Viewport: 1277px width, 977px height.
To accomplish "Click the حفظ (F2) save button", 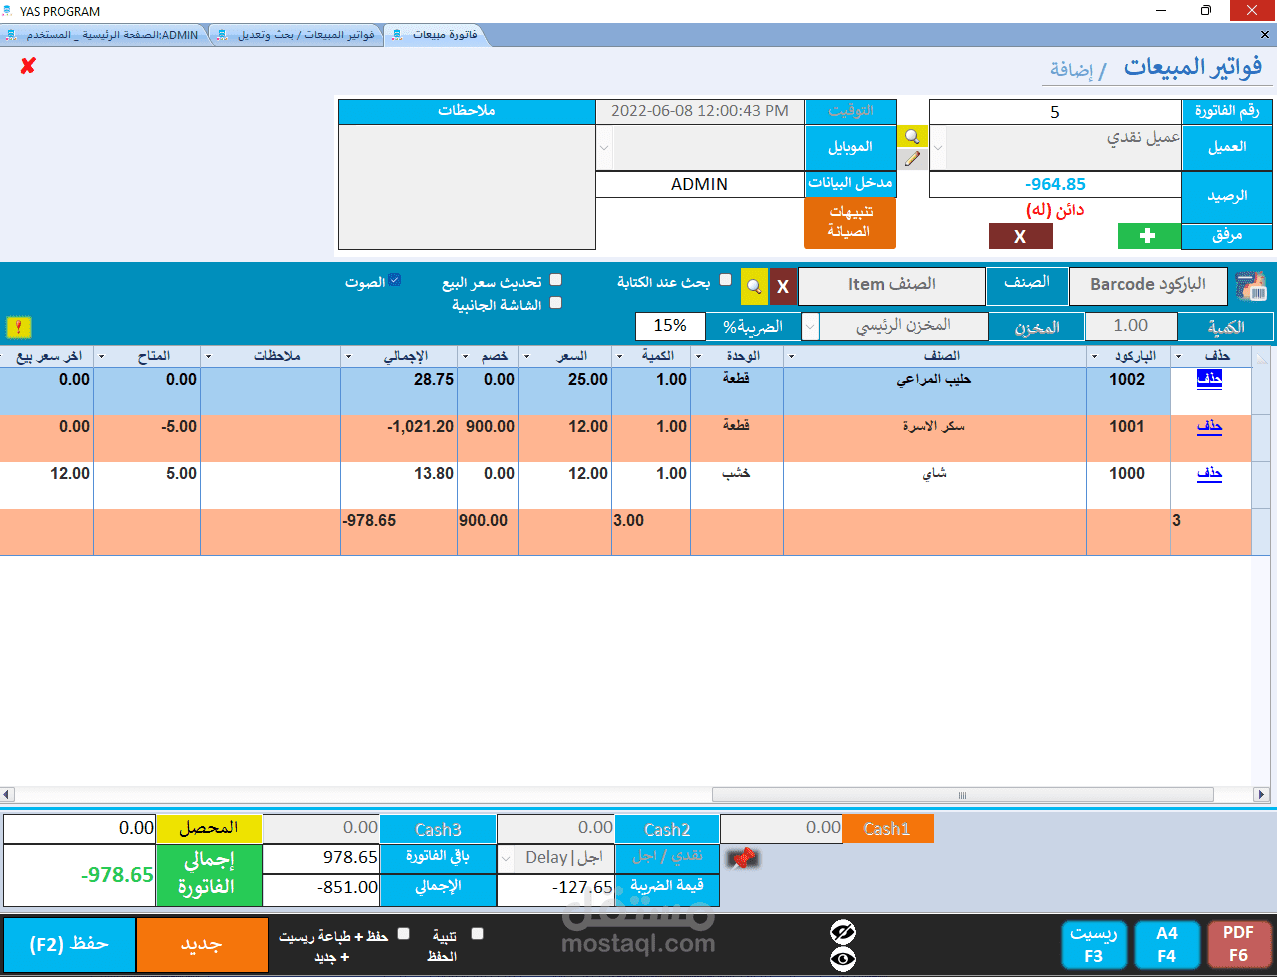I will (x=69, y=944).
